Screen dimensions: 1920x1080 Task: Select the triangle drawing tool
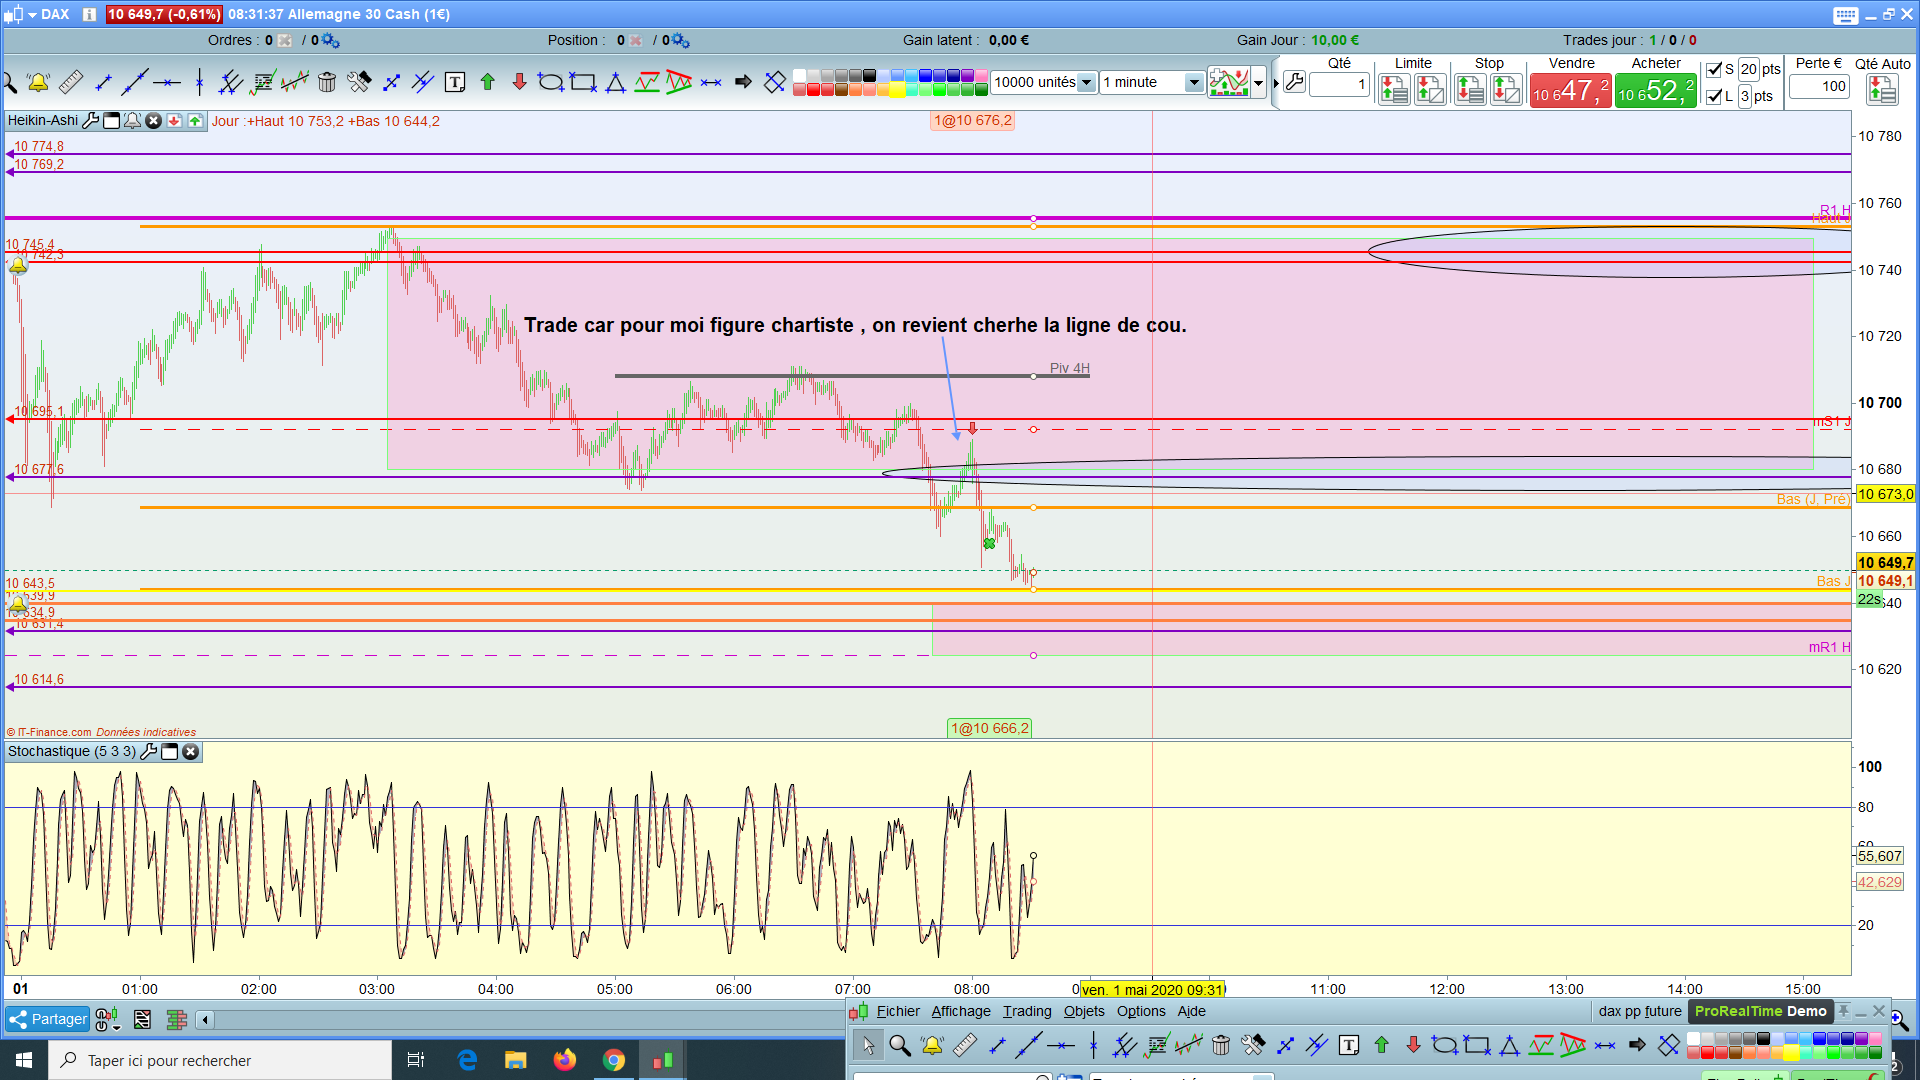click(x=615, y=83)
